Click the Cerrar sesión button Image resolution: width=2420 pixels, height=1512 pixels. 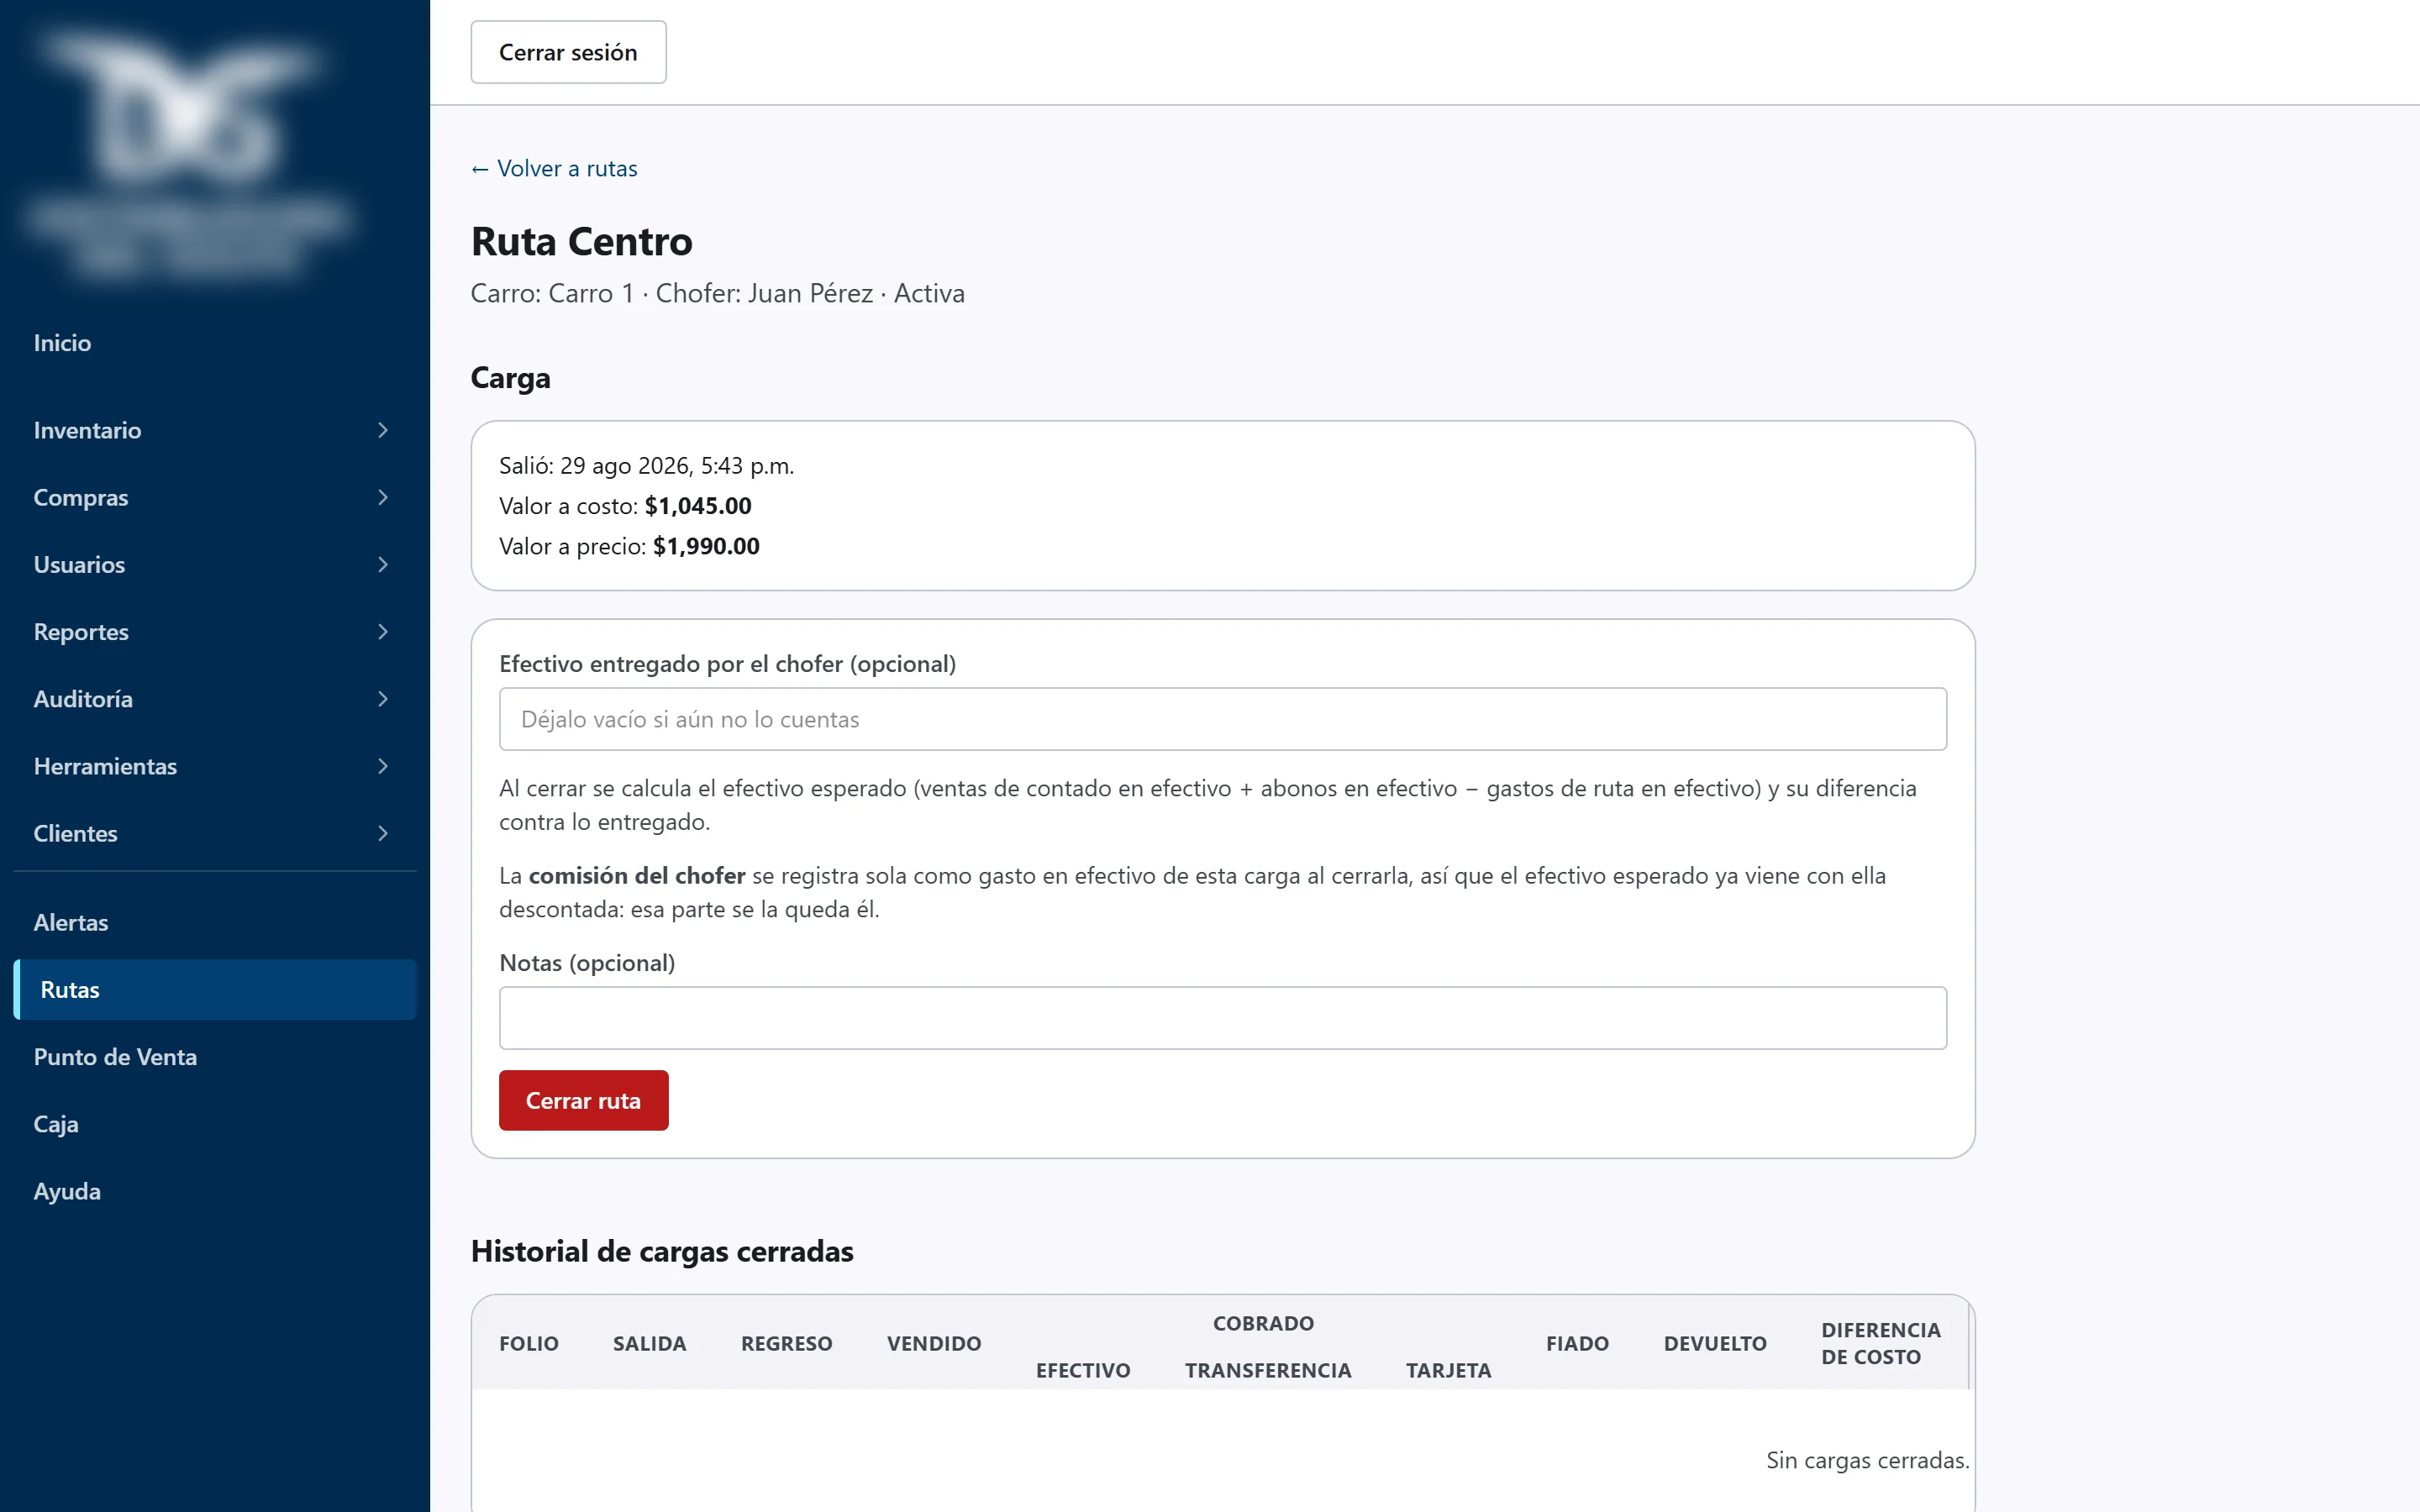(x=568, y=52)
